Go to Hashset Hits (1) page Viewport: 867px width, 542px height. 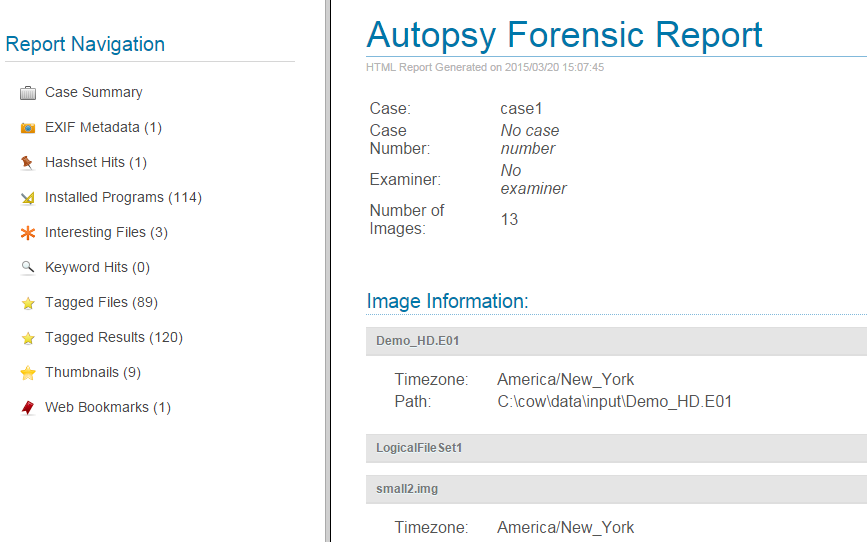pyautogui.click(x=96, y=162)
